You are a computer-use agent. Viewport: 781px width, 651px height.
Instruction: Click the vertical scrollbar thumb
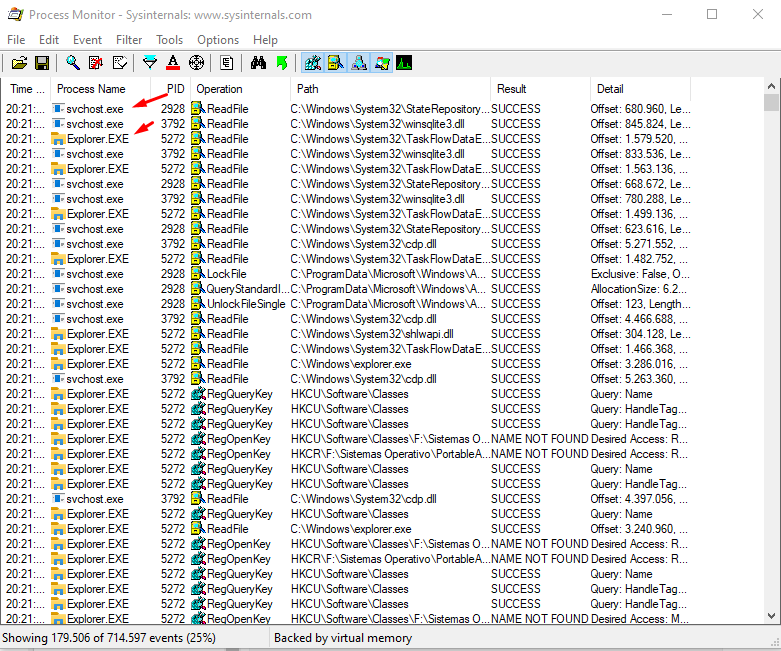pyautogui.click(x=771, y=102)
